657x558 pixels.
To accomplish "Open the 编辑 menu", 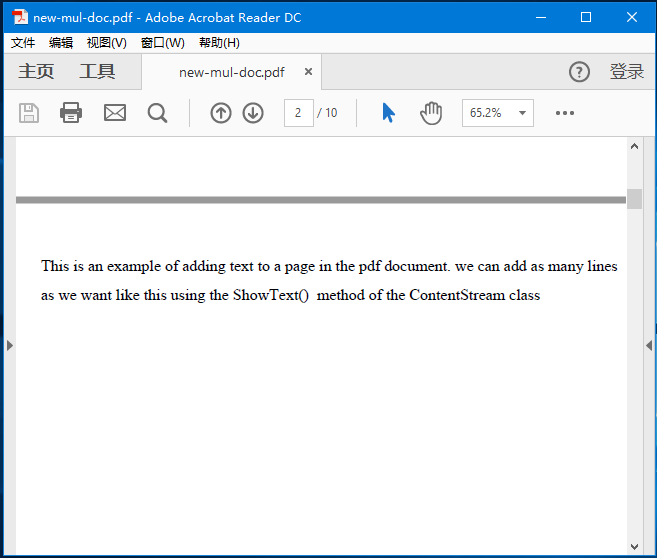I will (61, 43).
